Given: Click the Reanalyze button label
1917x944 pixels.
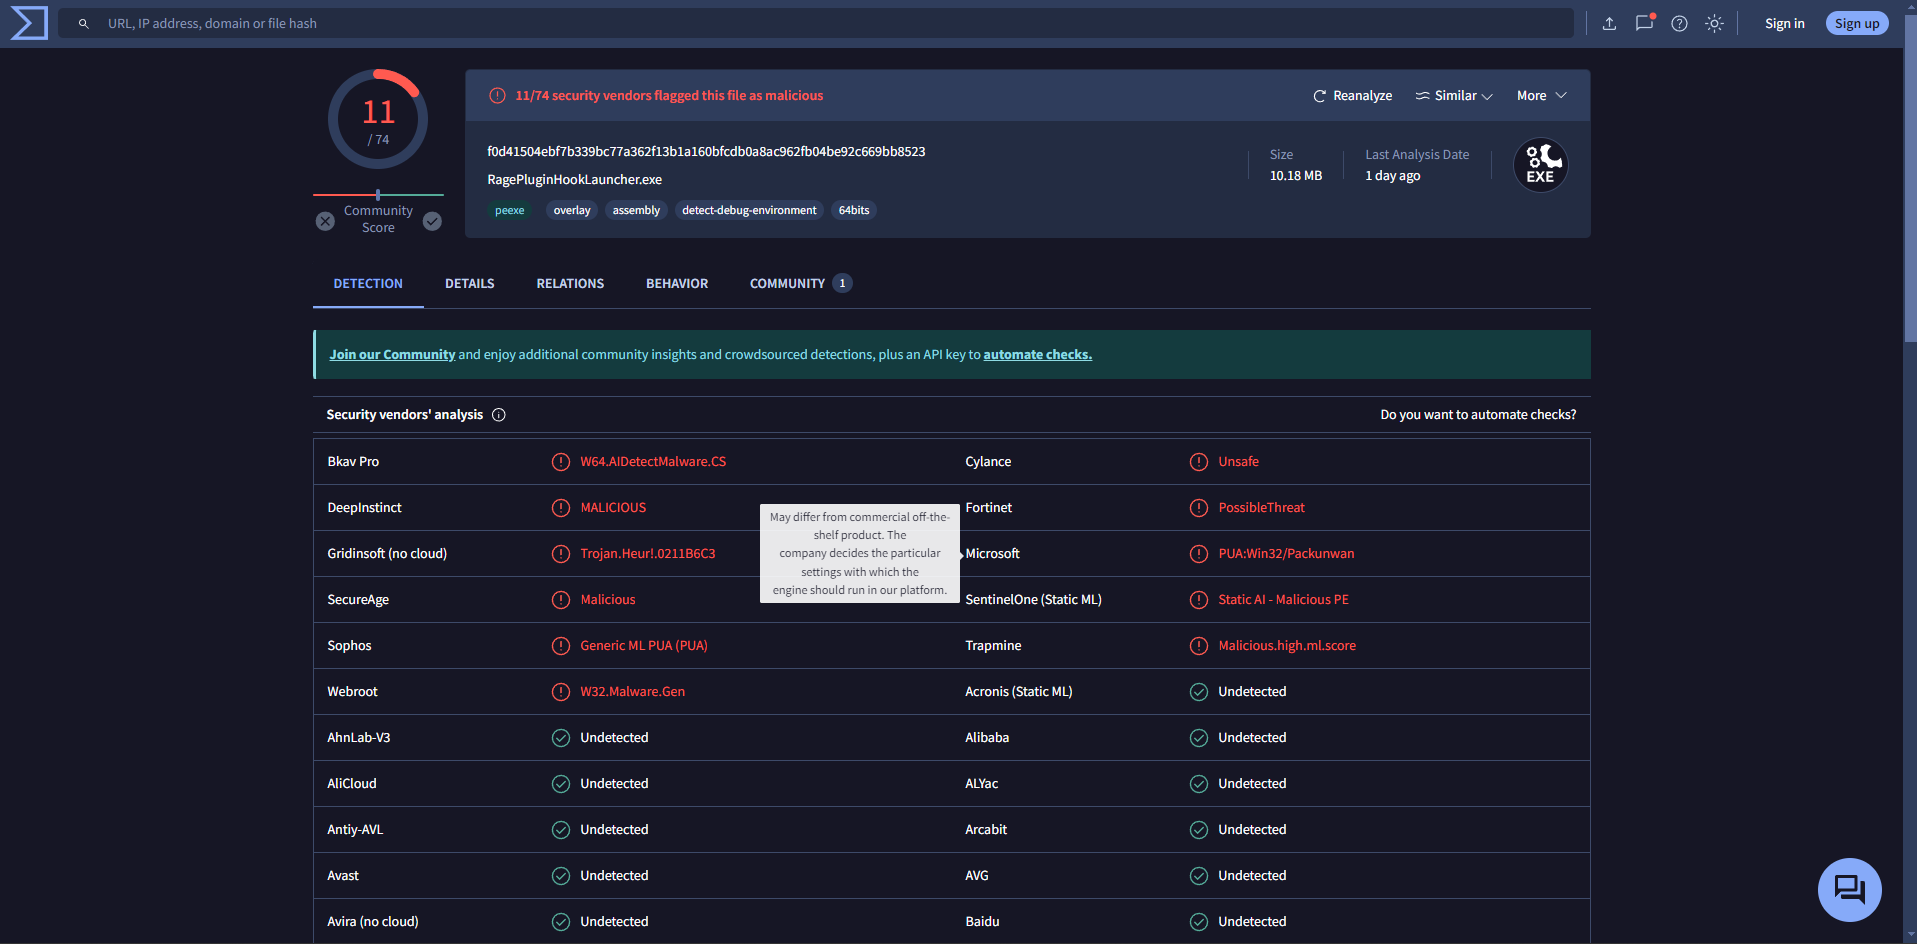Looking at the screenshot, I should 1362,96.
